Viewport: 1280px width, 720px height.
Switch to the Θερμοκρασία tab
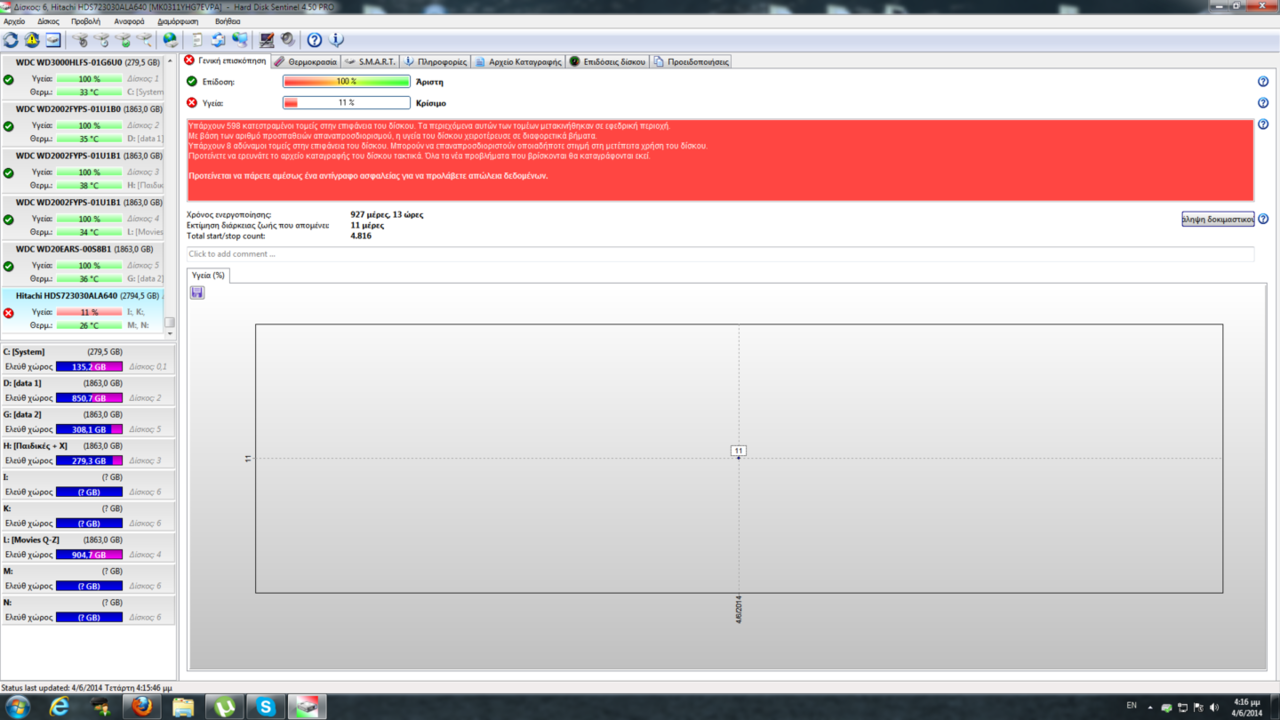pyautogui.click(x=305, y=62)
